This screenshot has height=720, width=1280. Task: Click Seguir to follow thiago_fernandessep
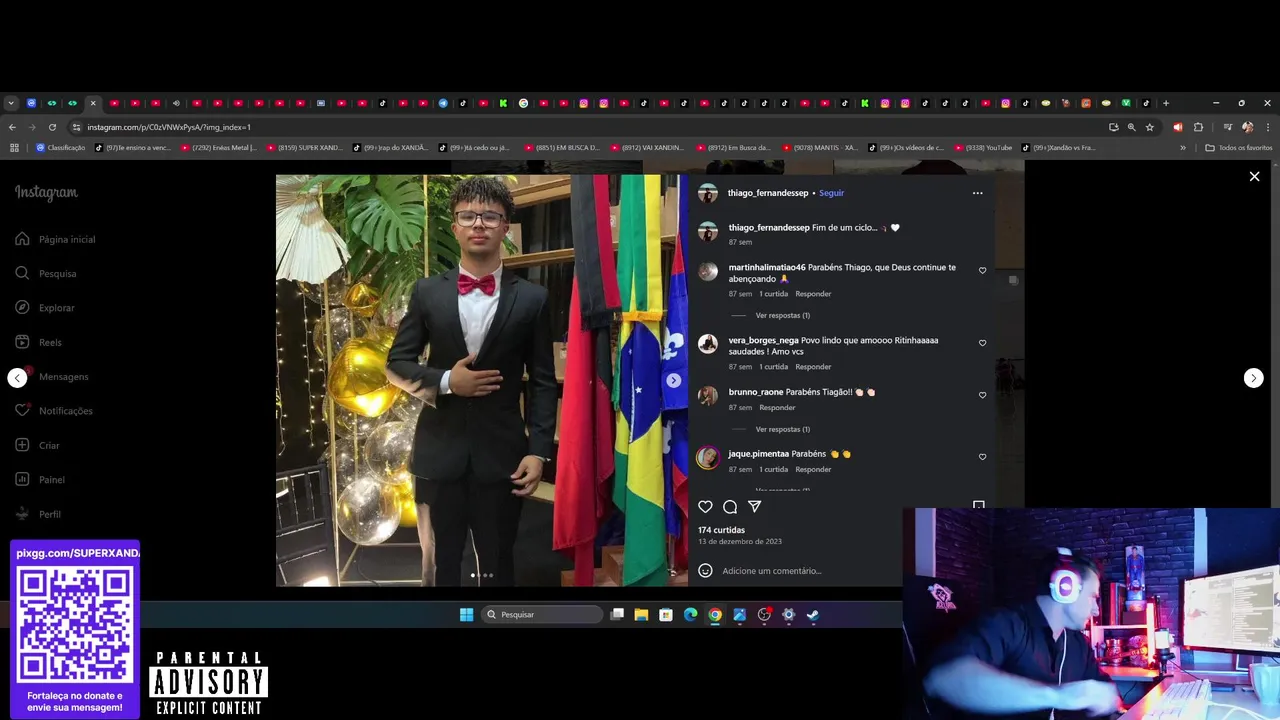(x=831, y=193)
